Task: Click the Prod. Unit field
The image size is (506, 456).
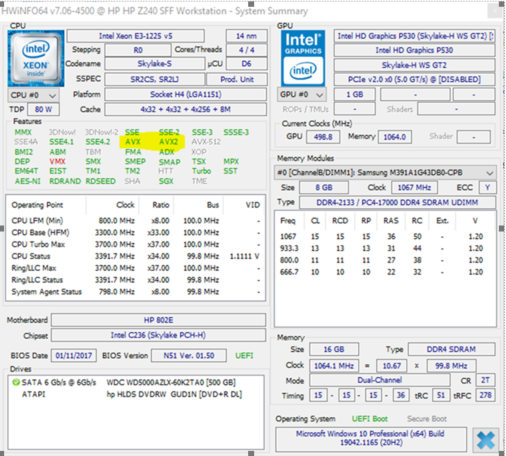Action: (x=237, y=79)
